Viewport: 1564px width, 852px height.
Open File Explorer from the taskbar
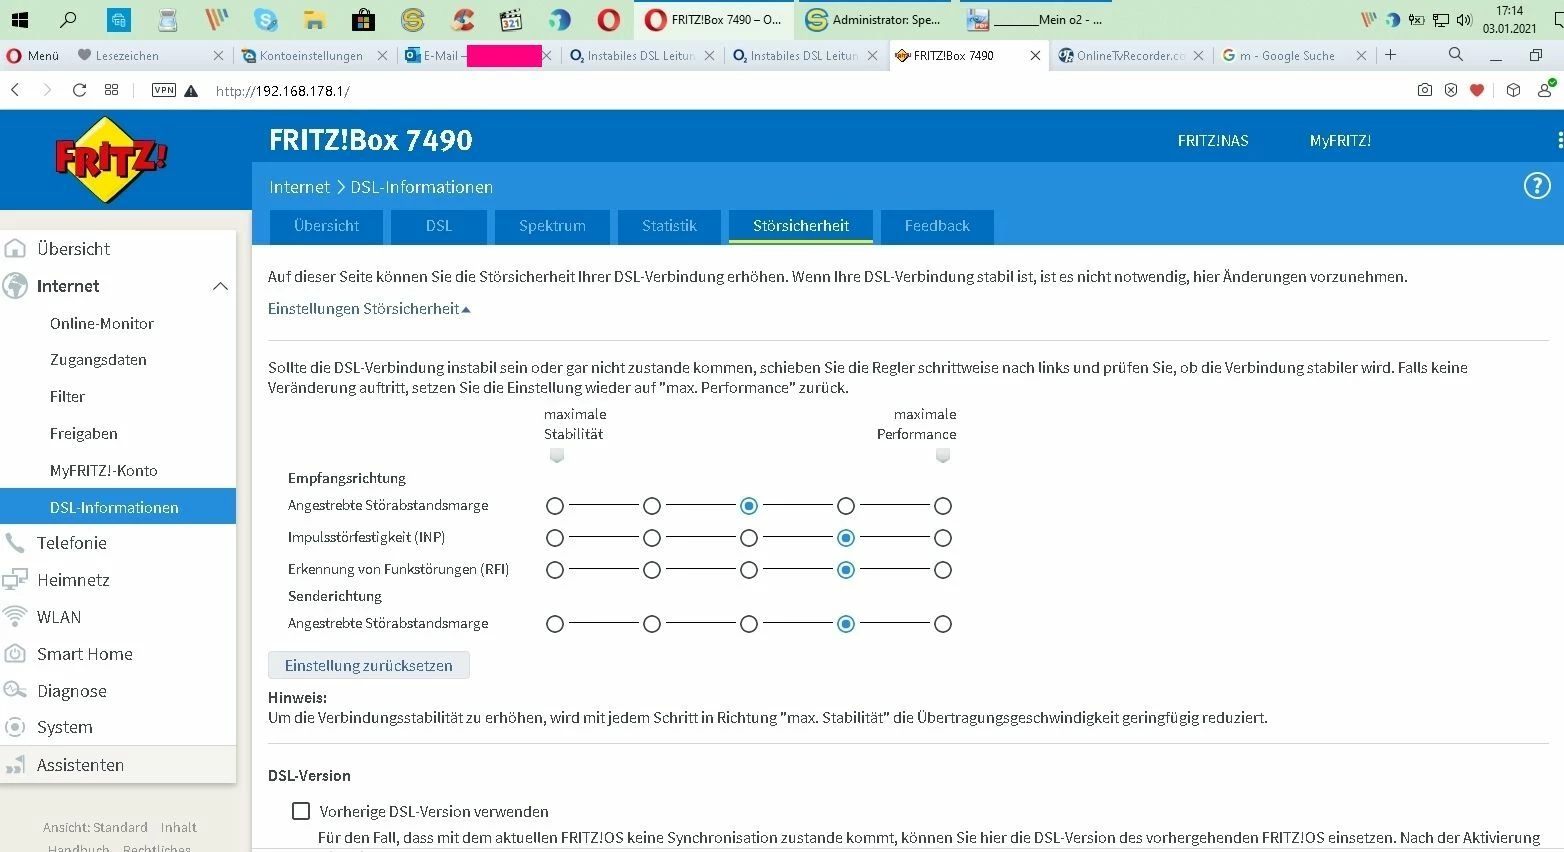coord(314,19)
